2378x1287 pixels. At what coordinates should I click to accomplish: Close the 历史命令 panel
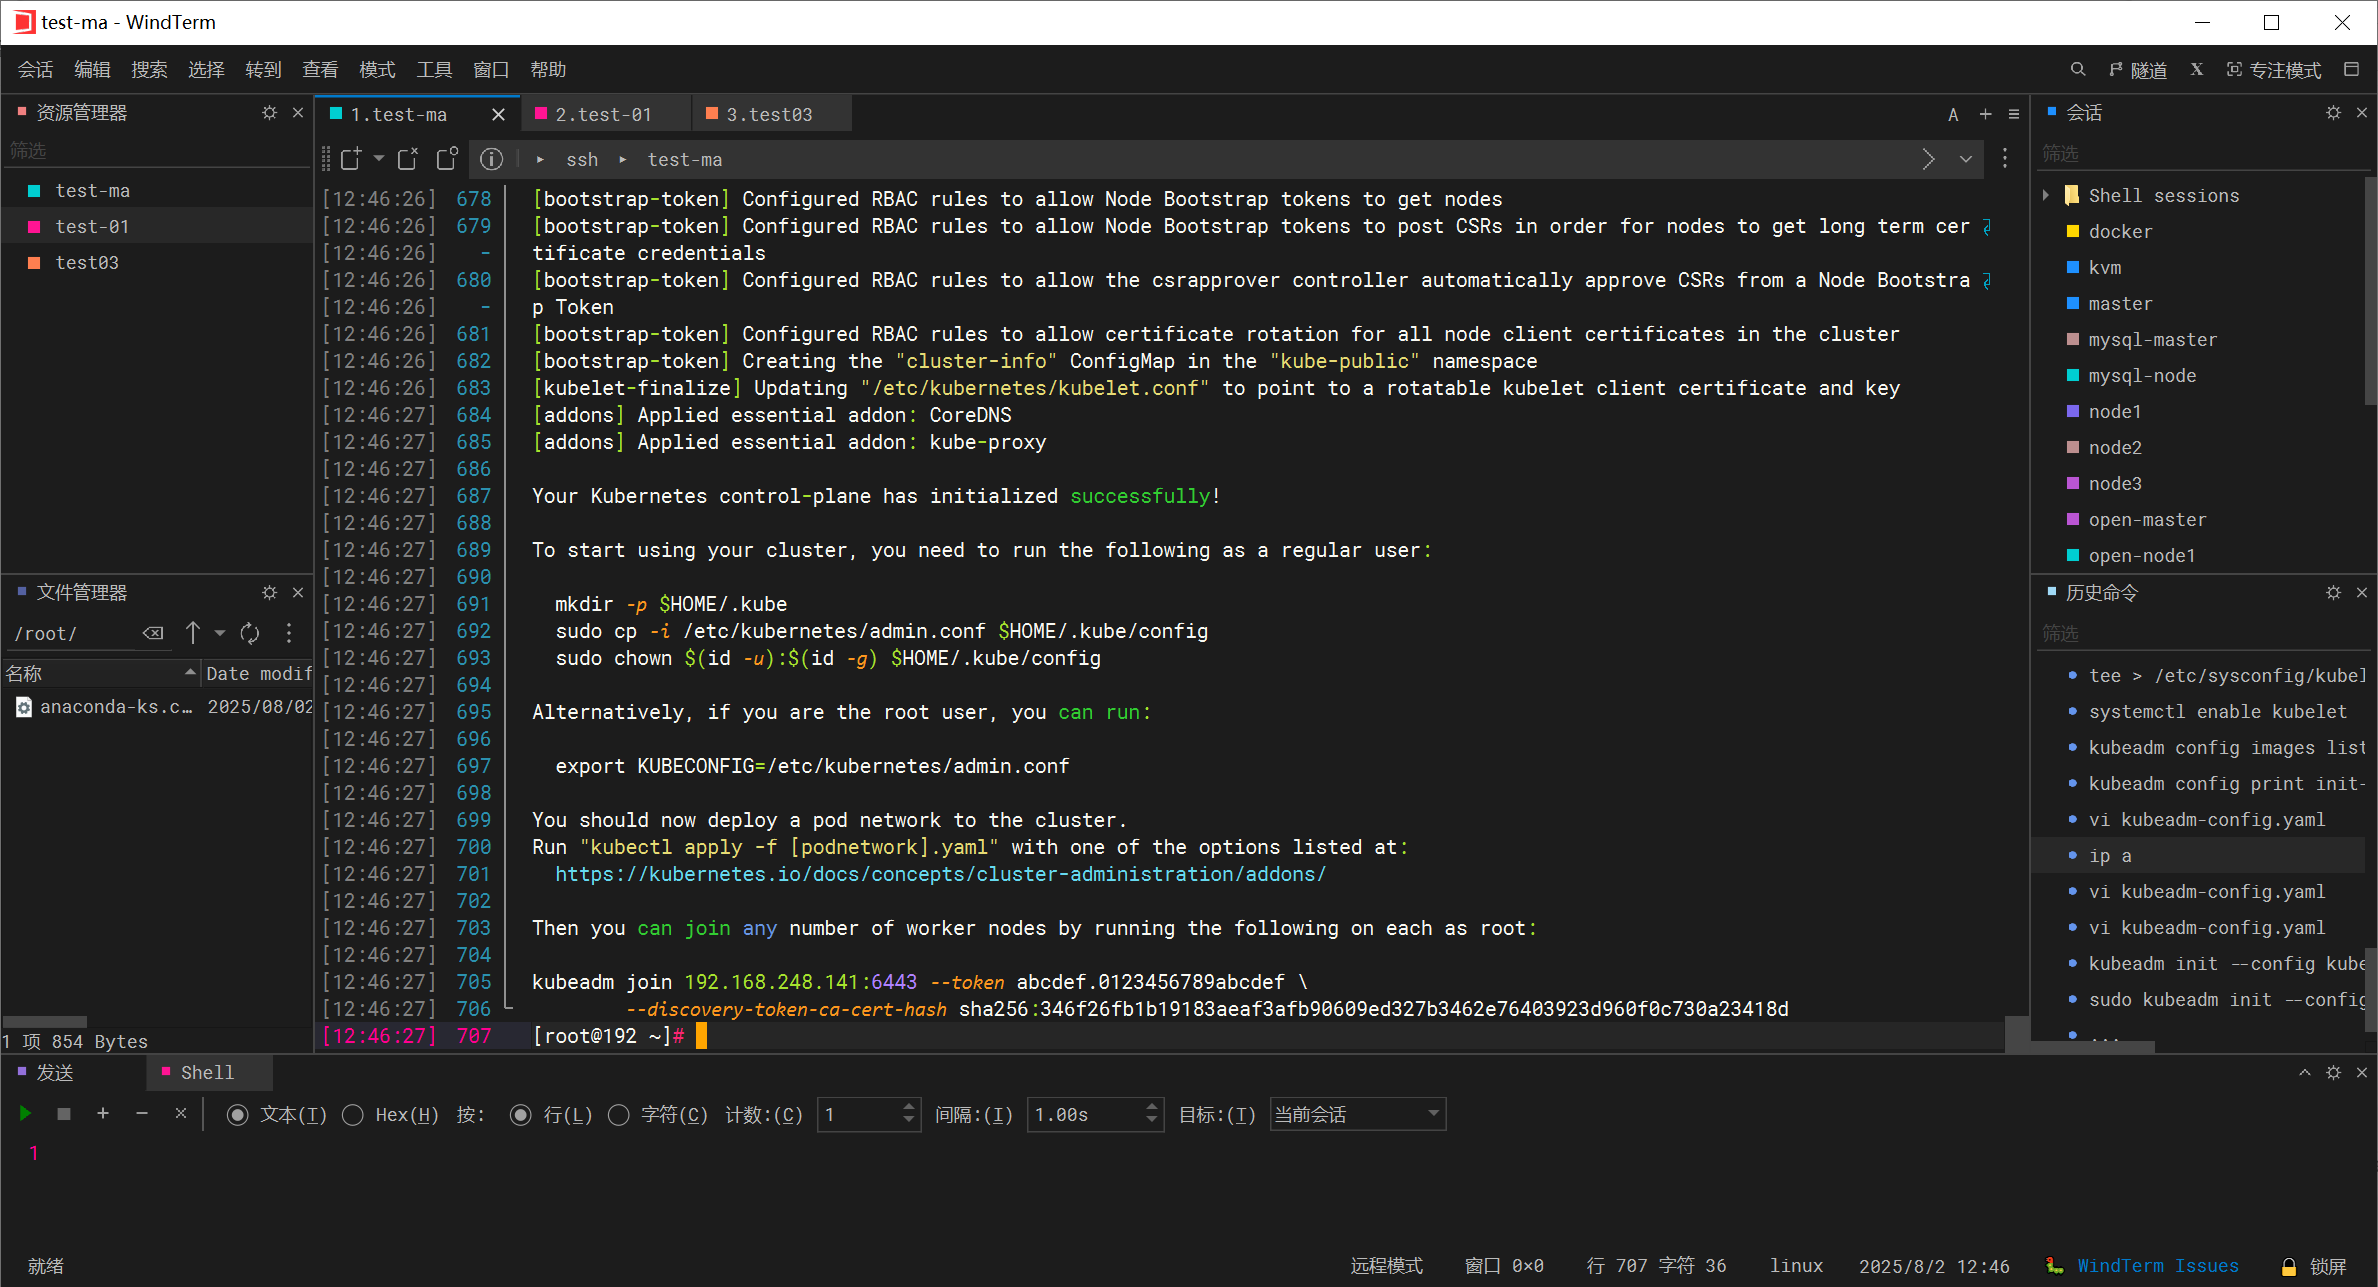(x=2362, y=593)
